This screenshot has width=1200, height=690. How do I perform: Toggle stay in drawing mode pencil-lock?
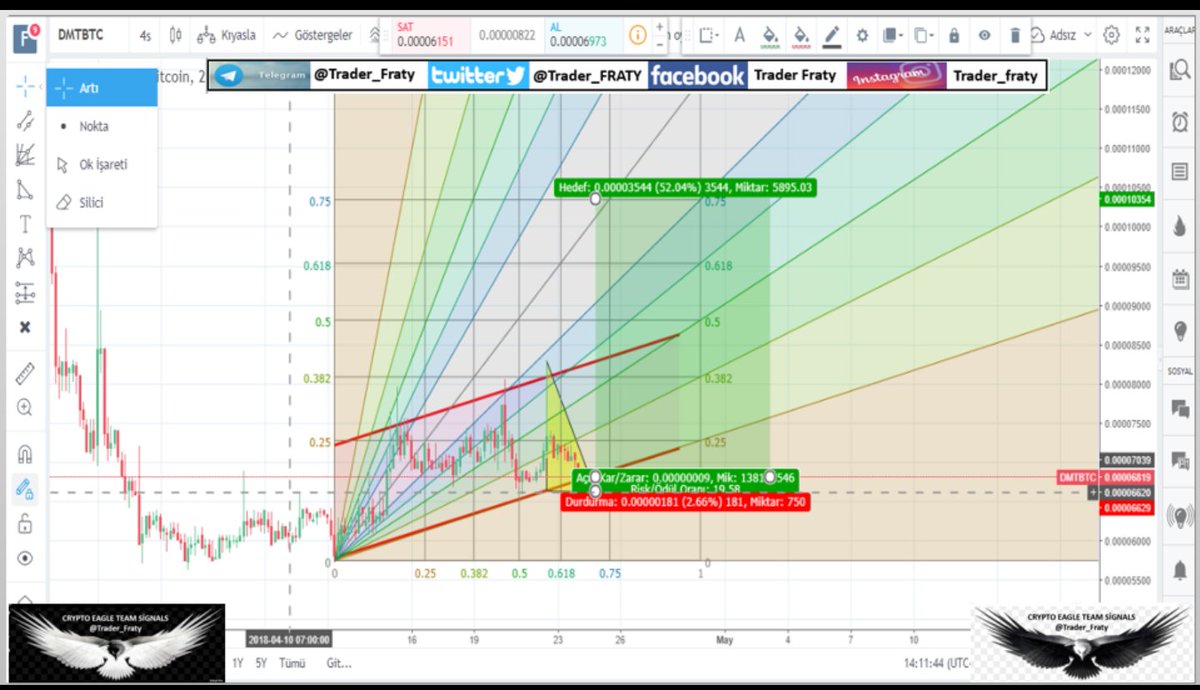tap(25, 489)
